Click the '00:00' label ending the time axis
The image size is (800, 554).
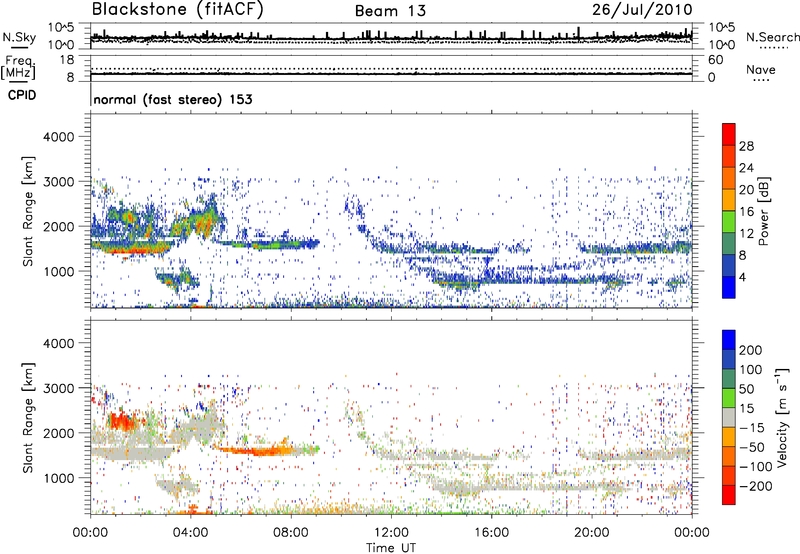click(692, 533)
